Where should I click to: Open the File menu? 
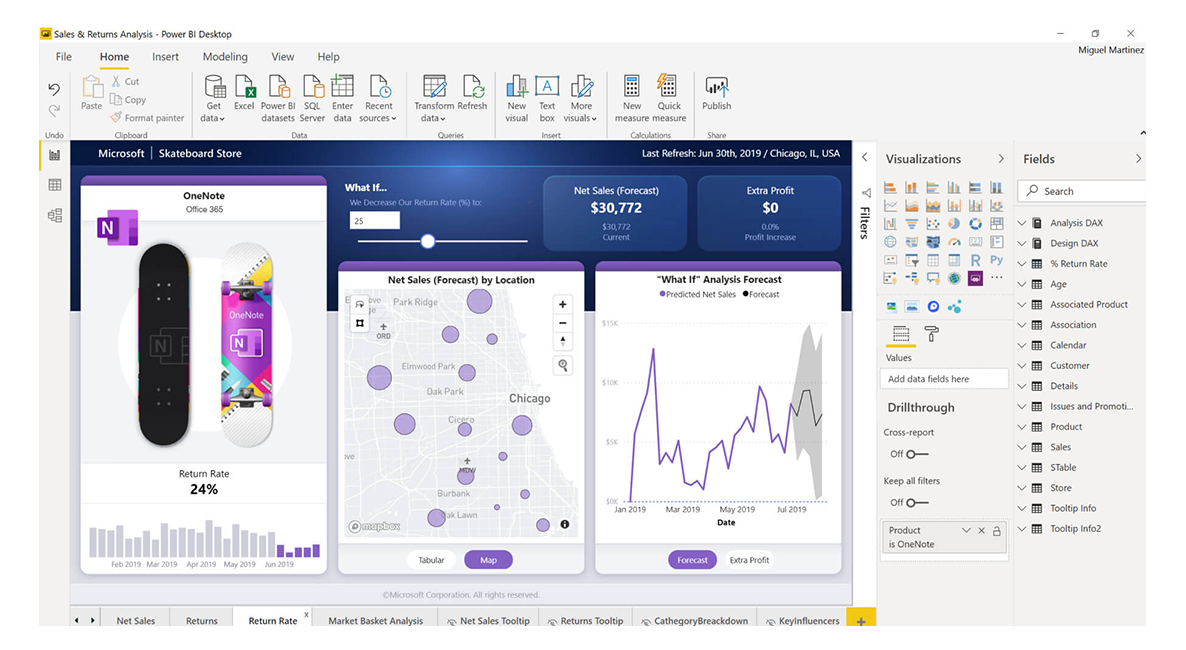(x=64, y=57)
